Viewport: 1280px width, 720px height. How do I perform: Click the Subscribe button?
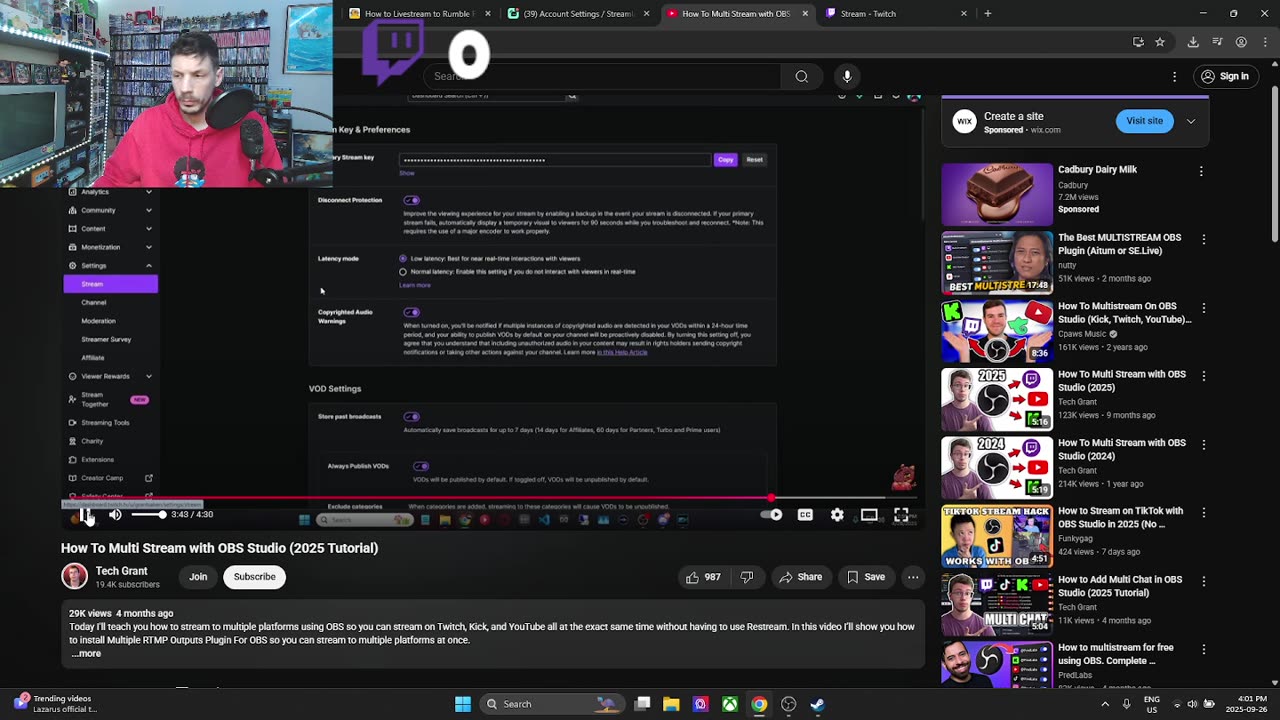point(254,577)
